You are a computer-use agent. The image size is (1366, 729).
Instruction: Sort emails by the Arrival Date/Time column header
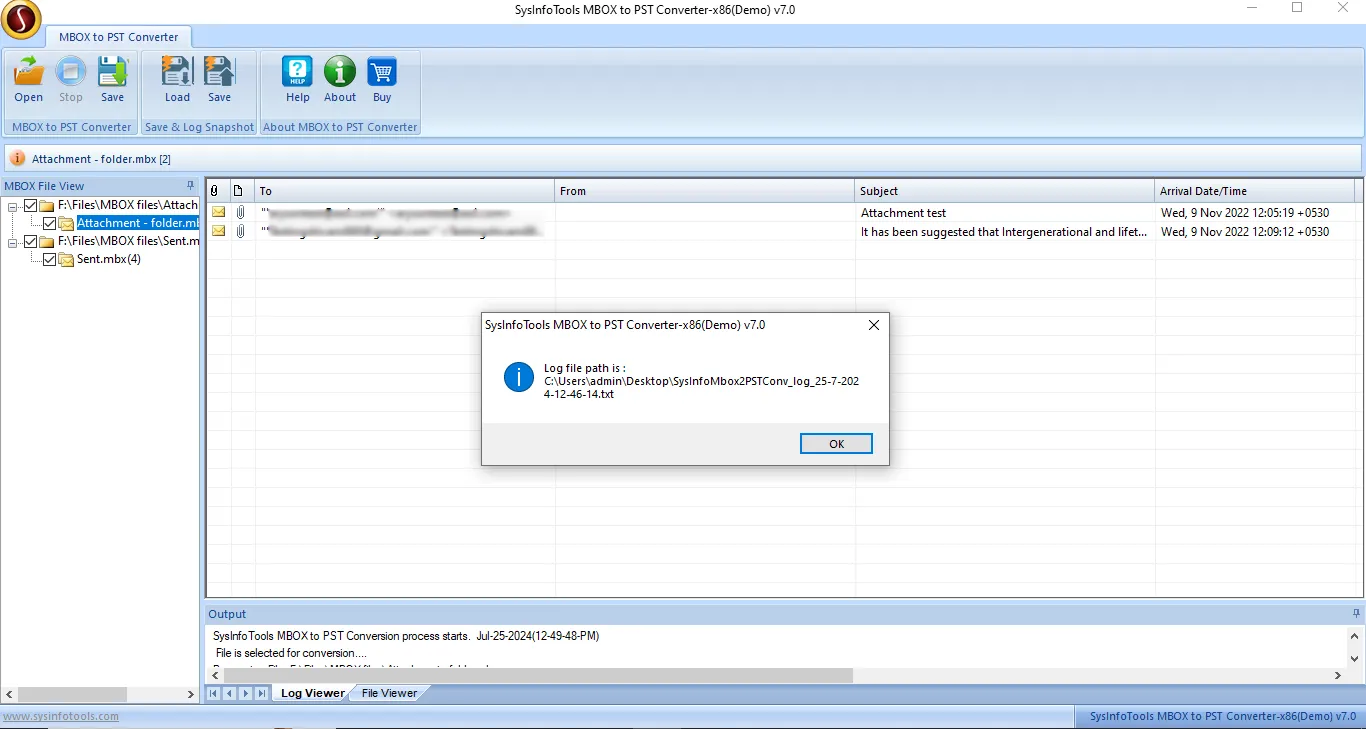click(1255, 191)
